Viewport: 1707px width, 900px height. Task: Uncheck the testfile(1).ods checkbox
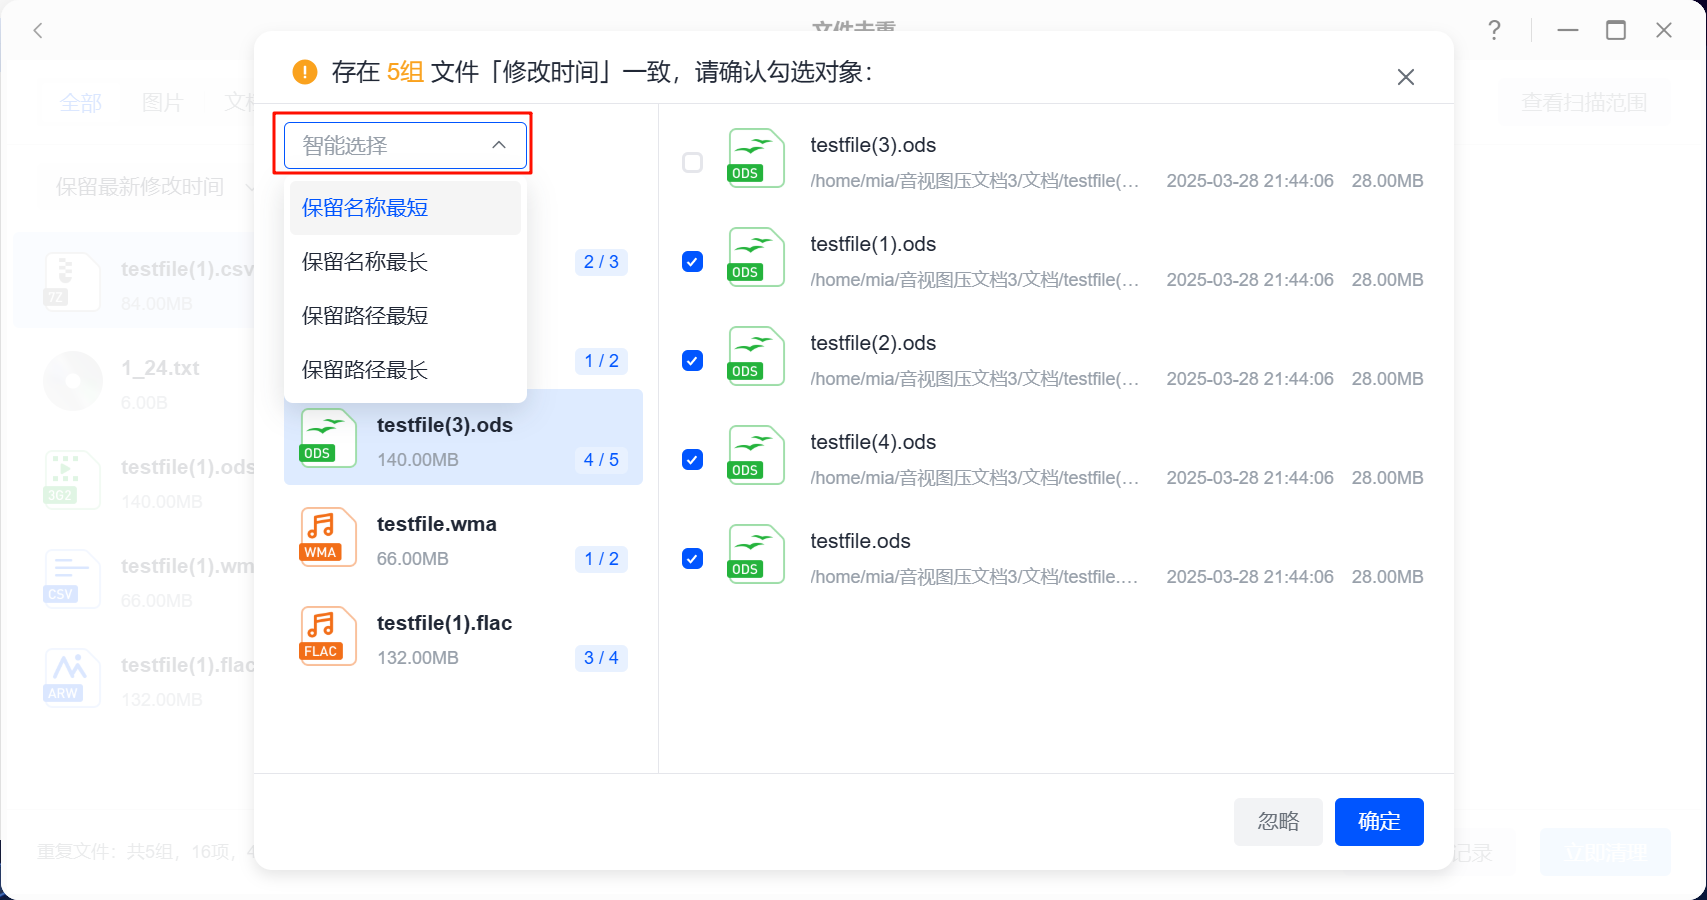(692, 262)
